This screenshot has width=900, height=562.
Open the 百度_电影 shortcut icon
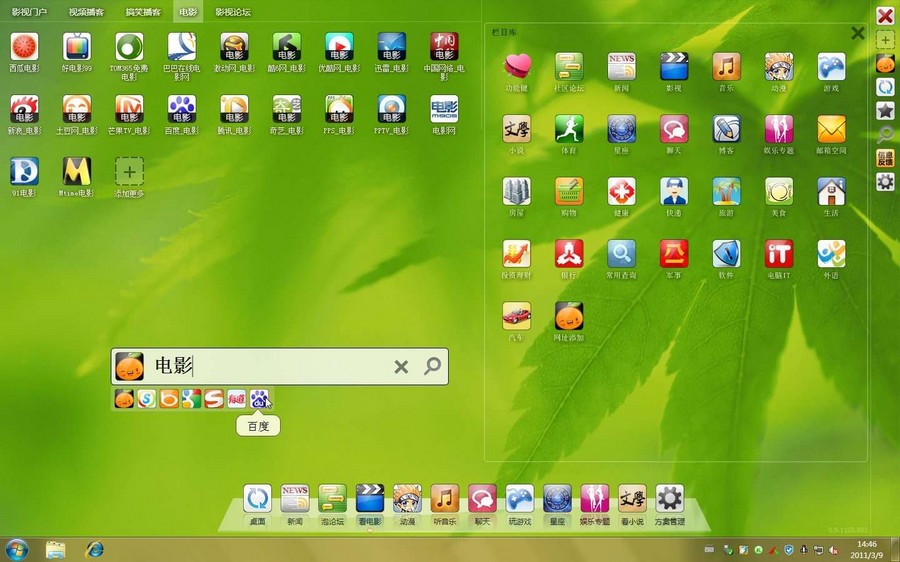[181, 109]
